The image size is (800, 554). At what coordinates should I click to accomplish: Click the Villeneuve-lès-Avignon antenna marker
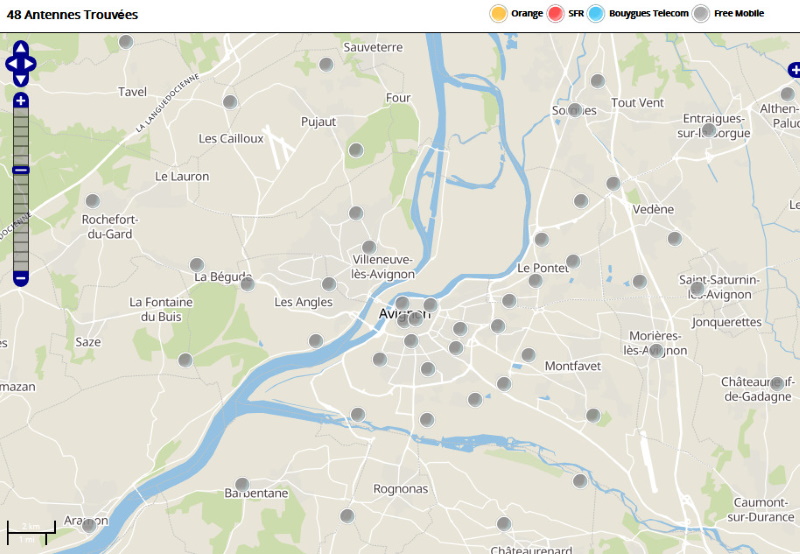point(369,247)
